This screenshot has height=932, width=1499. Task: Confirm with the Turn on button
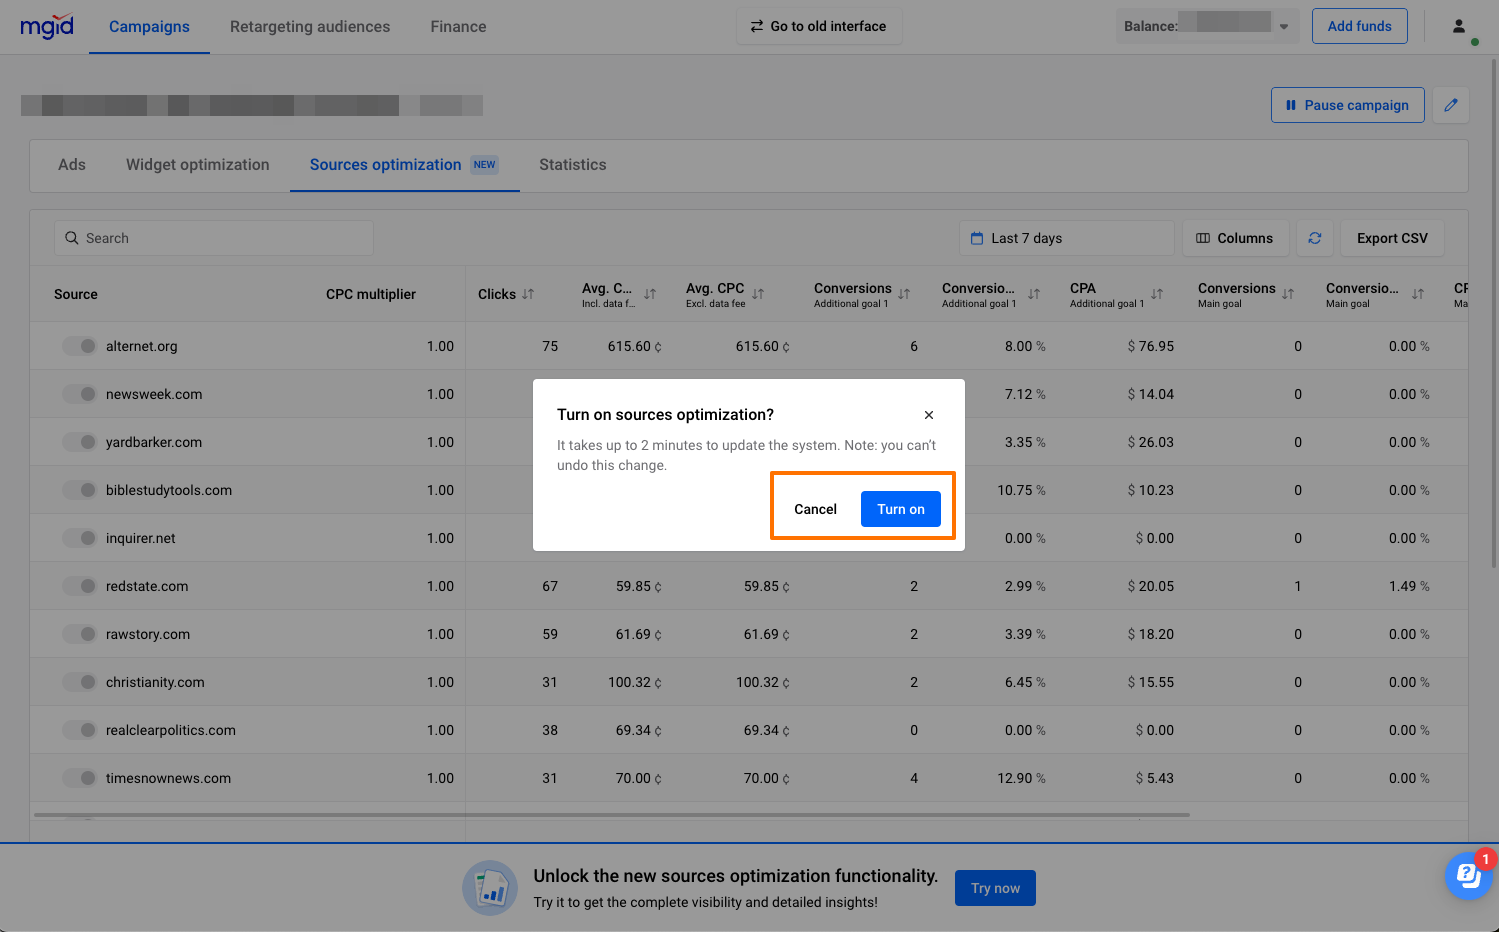pos(900,509)
